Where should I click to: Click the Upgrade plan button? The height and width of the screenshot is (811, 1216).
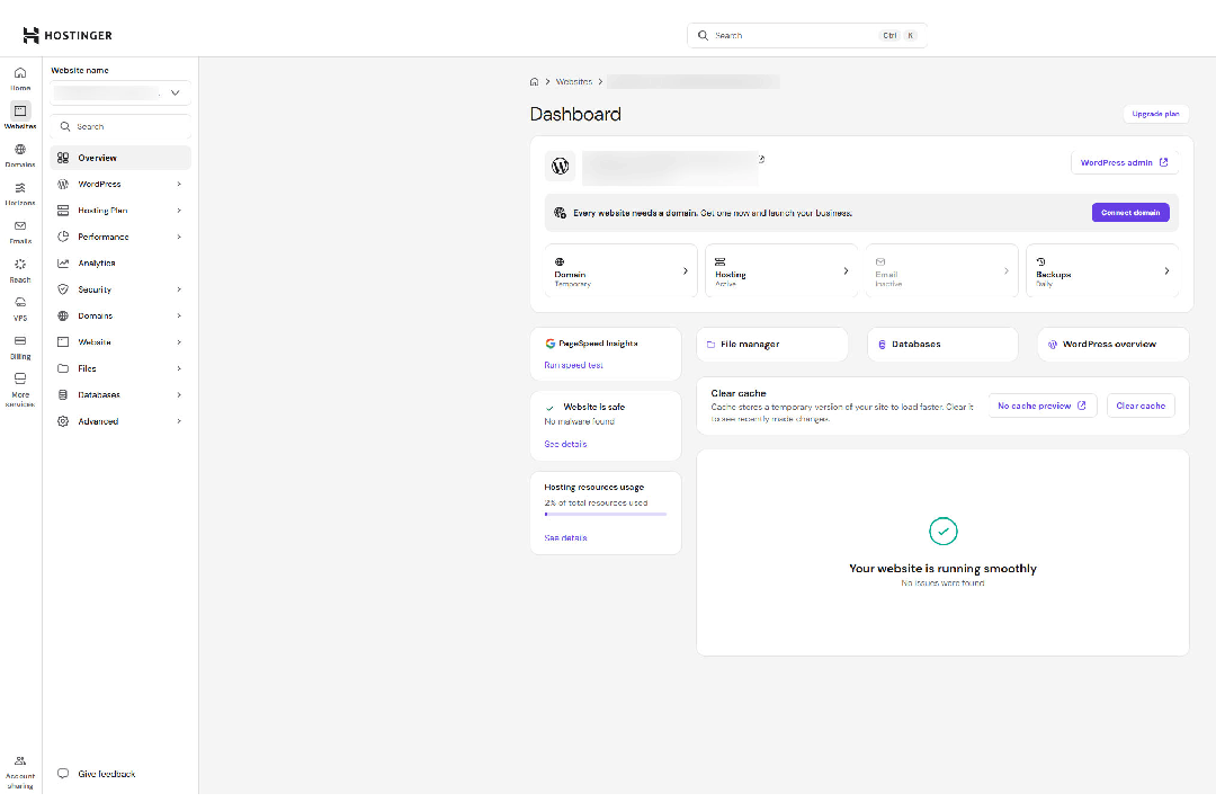[1155, 114]
